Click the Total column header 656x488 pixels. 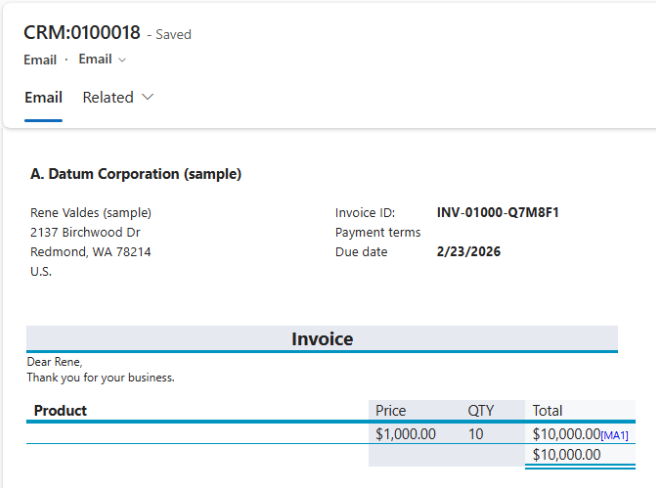point(547,410)
